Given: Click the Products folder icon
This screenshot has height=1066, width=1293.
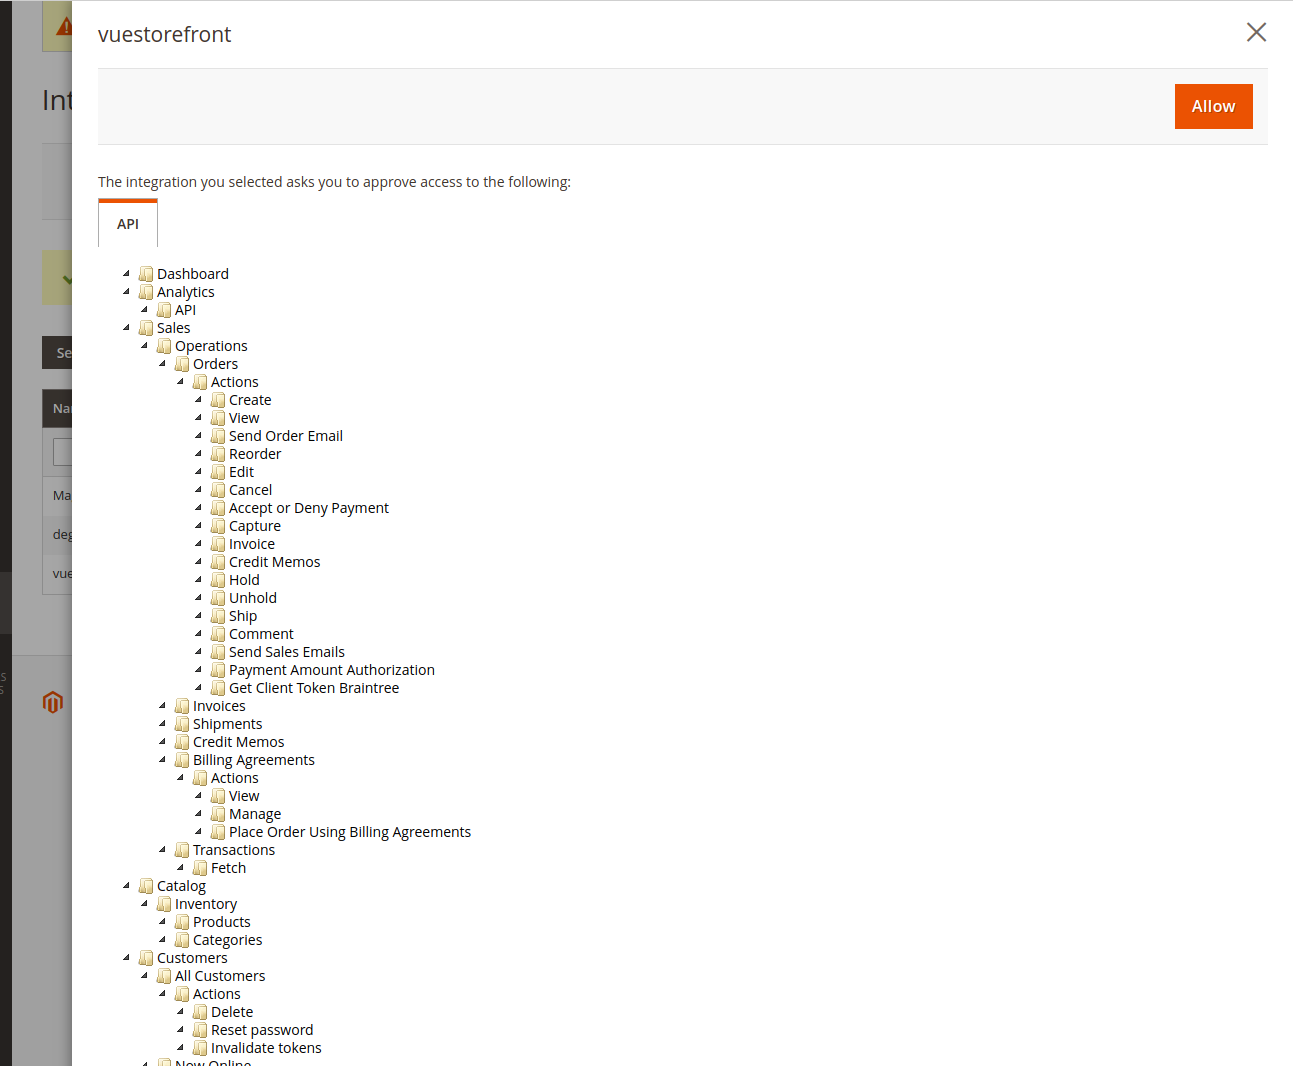Looking at the screenshot, I should point(182,922).
